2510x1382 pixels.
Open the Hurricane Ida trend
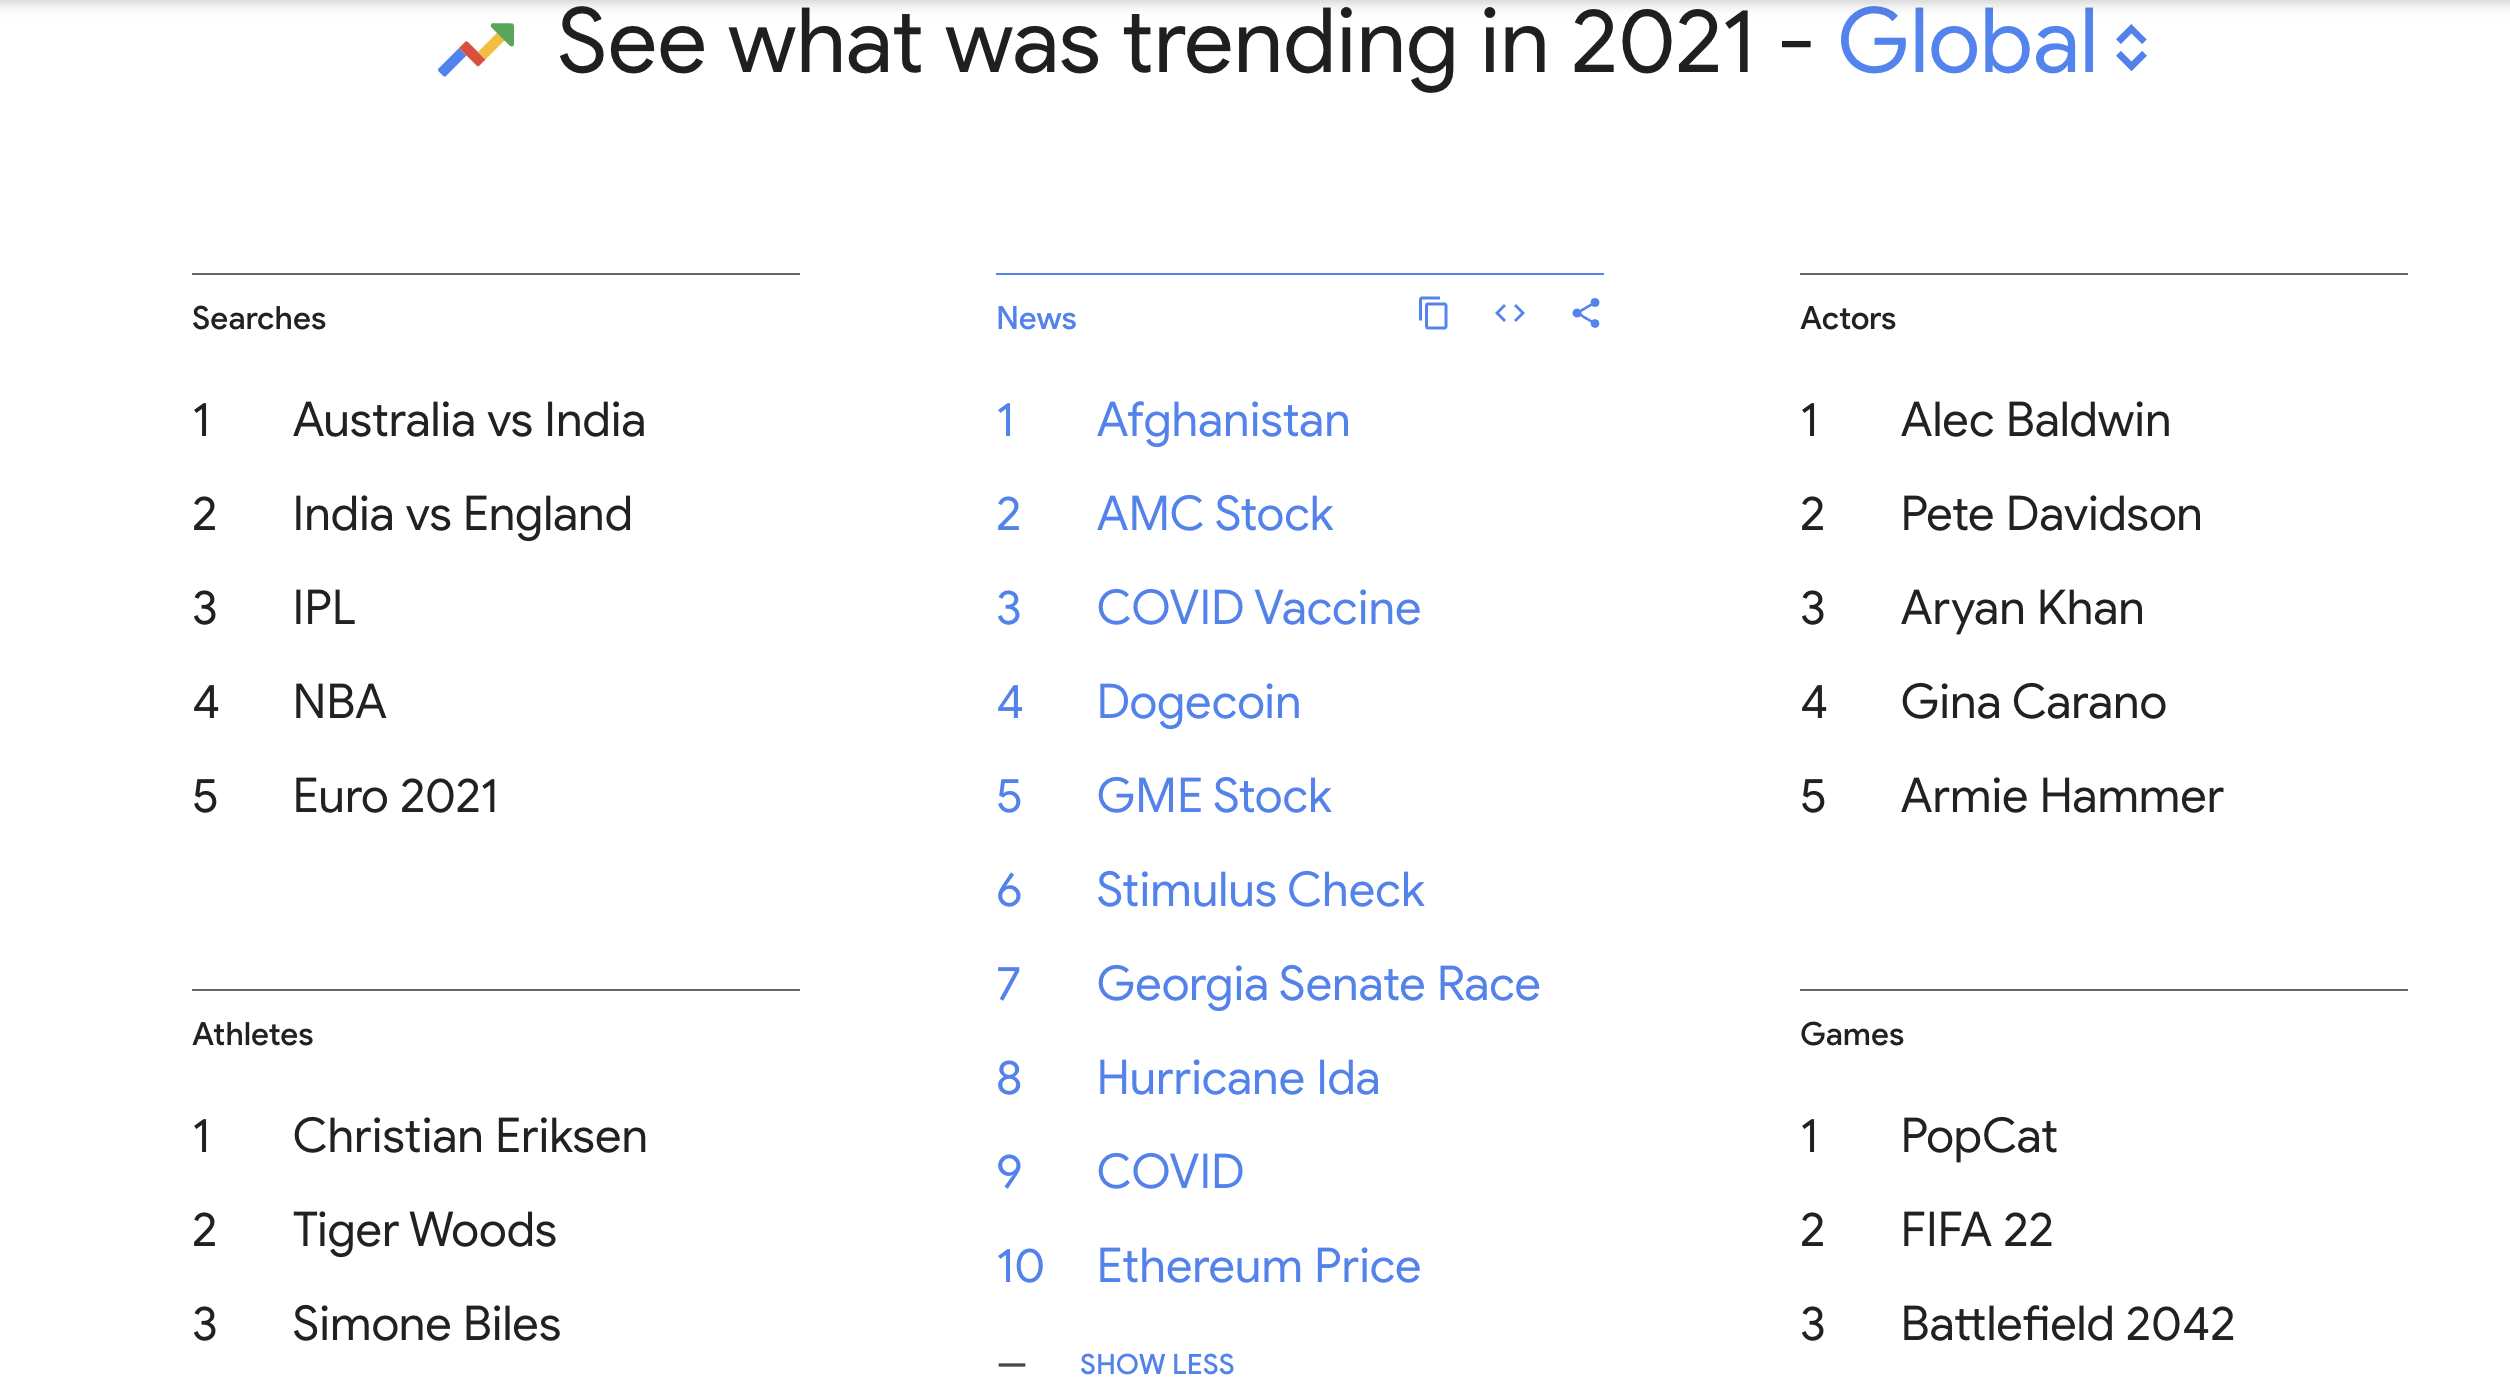pyautogui.click(x=1237, y=1078)
